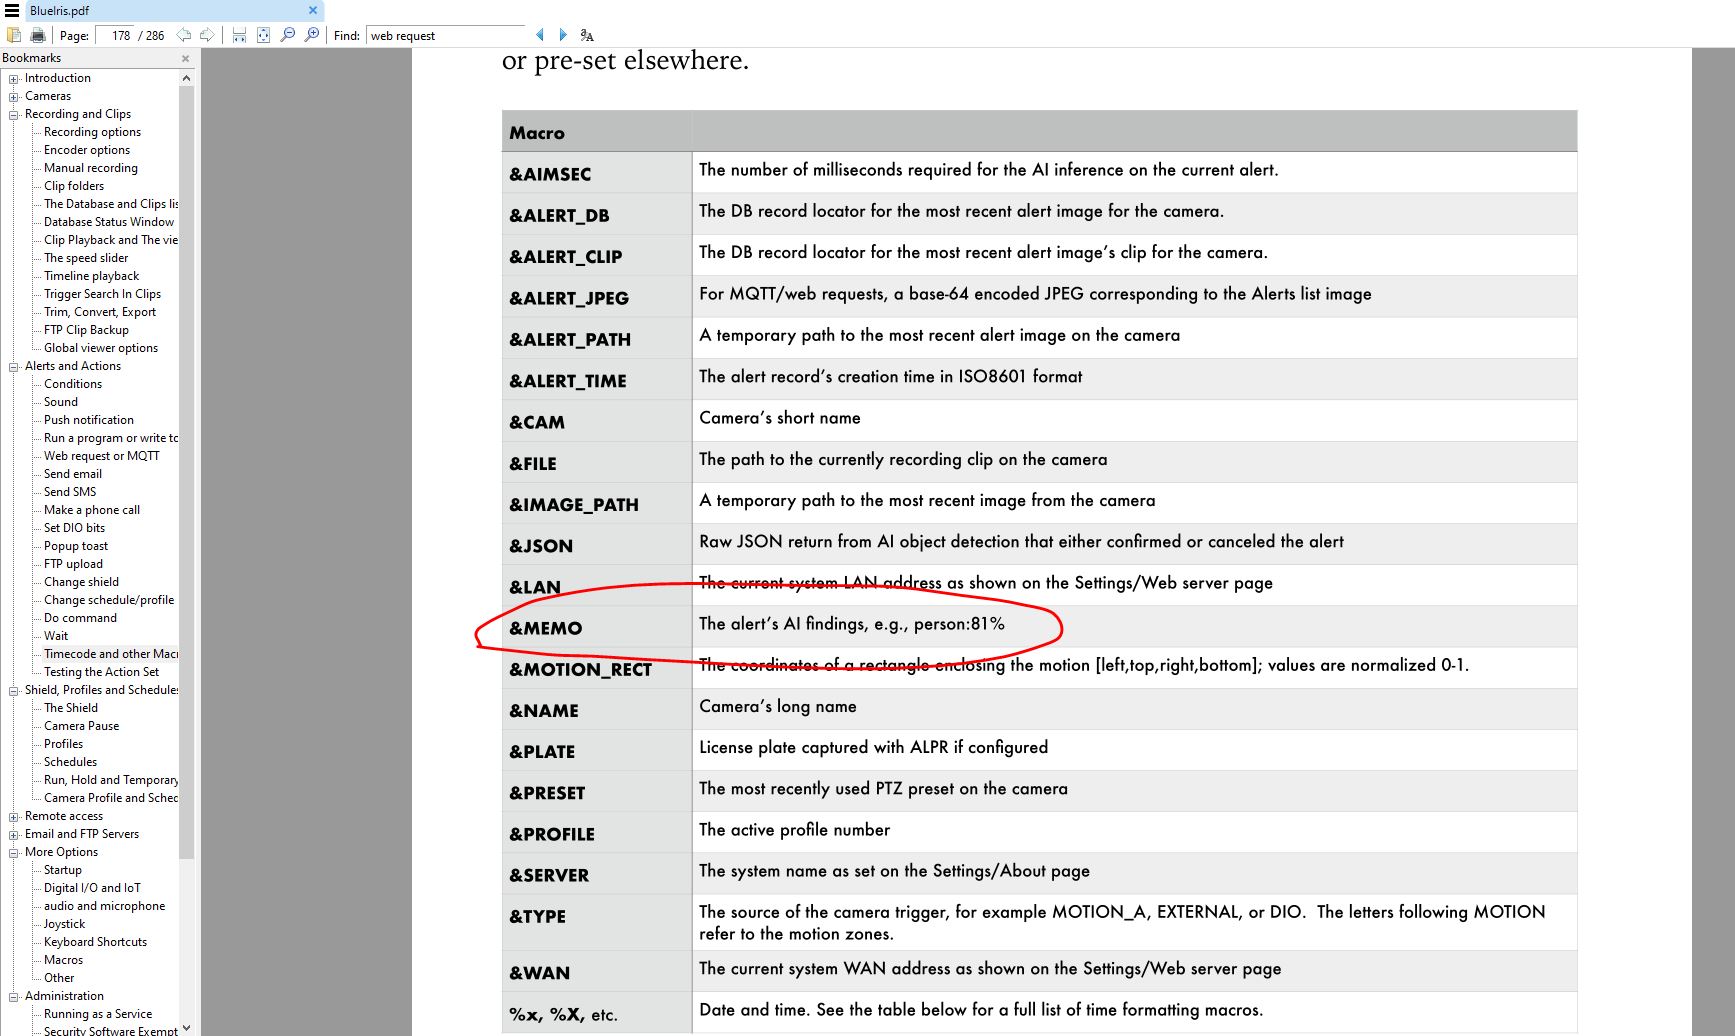Open the hamburger main menu
1735x1036 pixels.
12,10
